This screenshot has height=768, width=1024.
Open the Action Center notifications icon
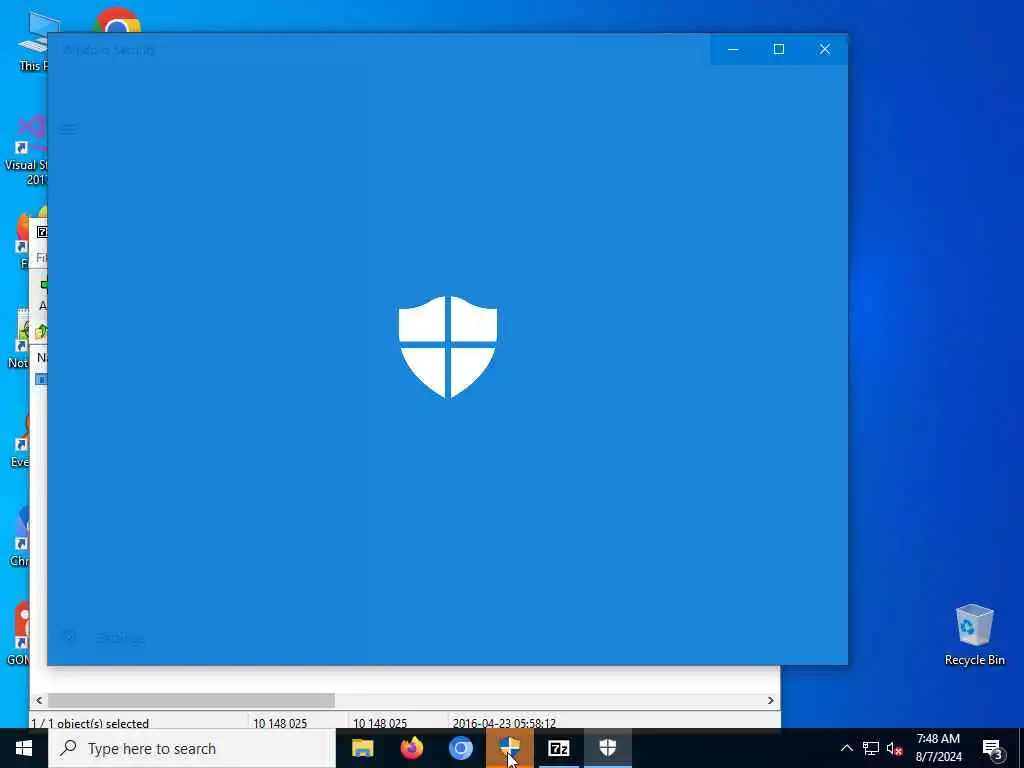[993, 748]
